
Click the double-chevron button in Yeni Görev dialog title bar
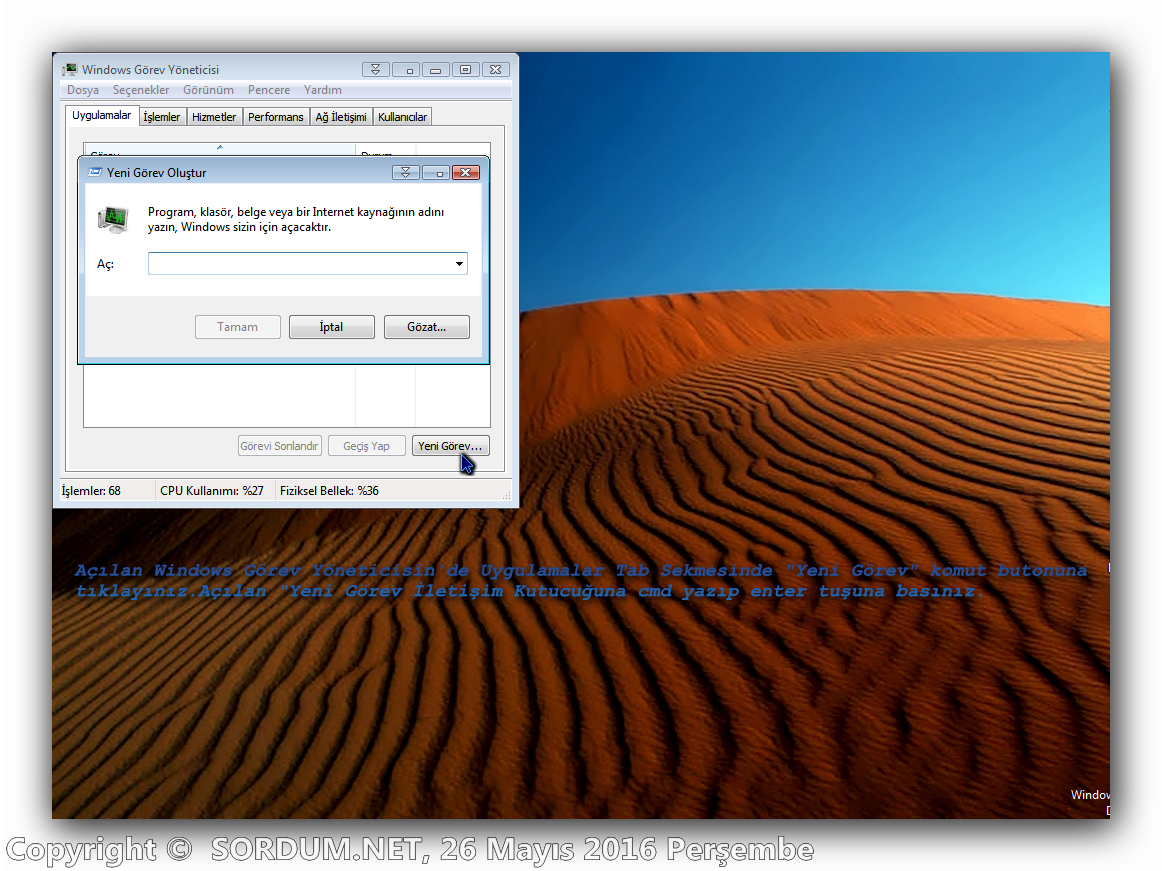(x=405, y=173)
